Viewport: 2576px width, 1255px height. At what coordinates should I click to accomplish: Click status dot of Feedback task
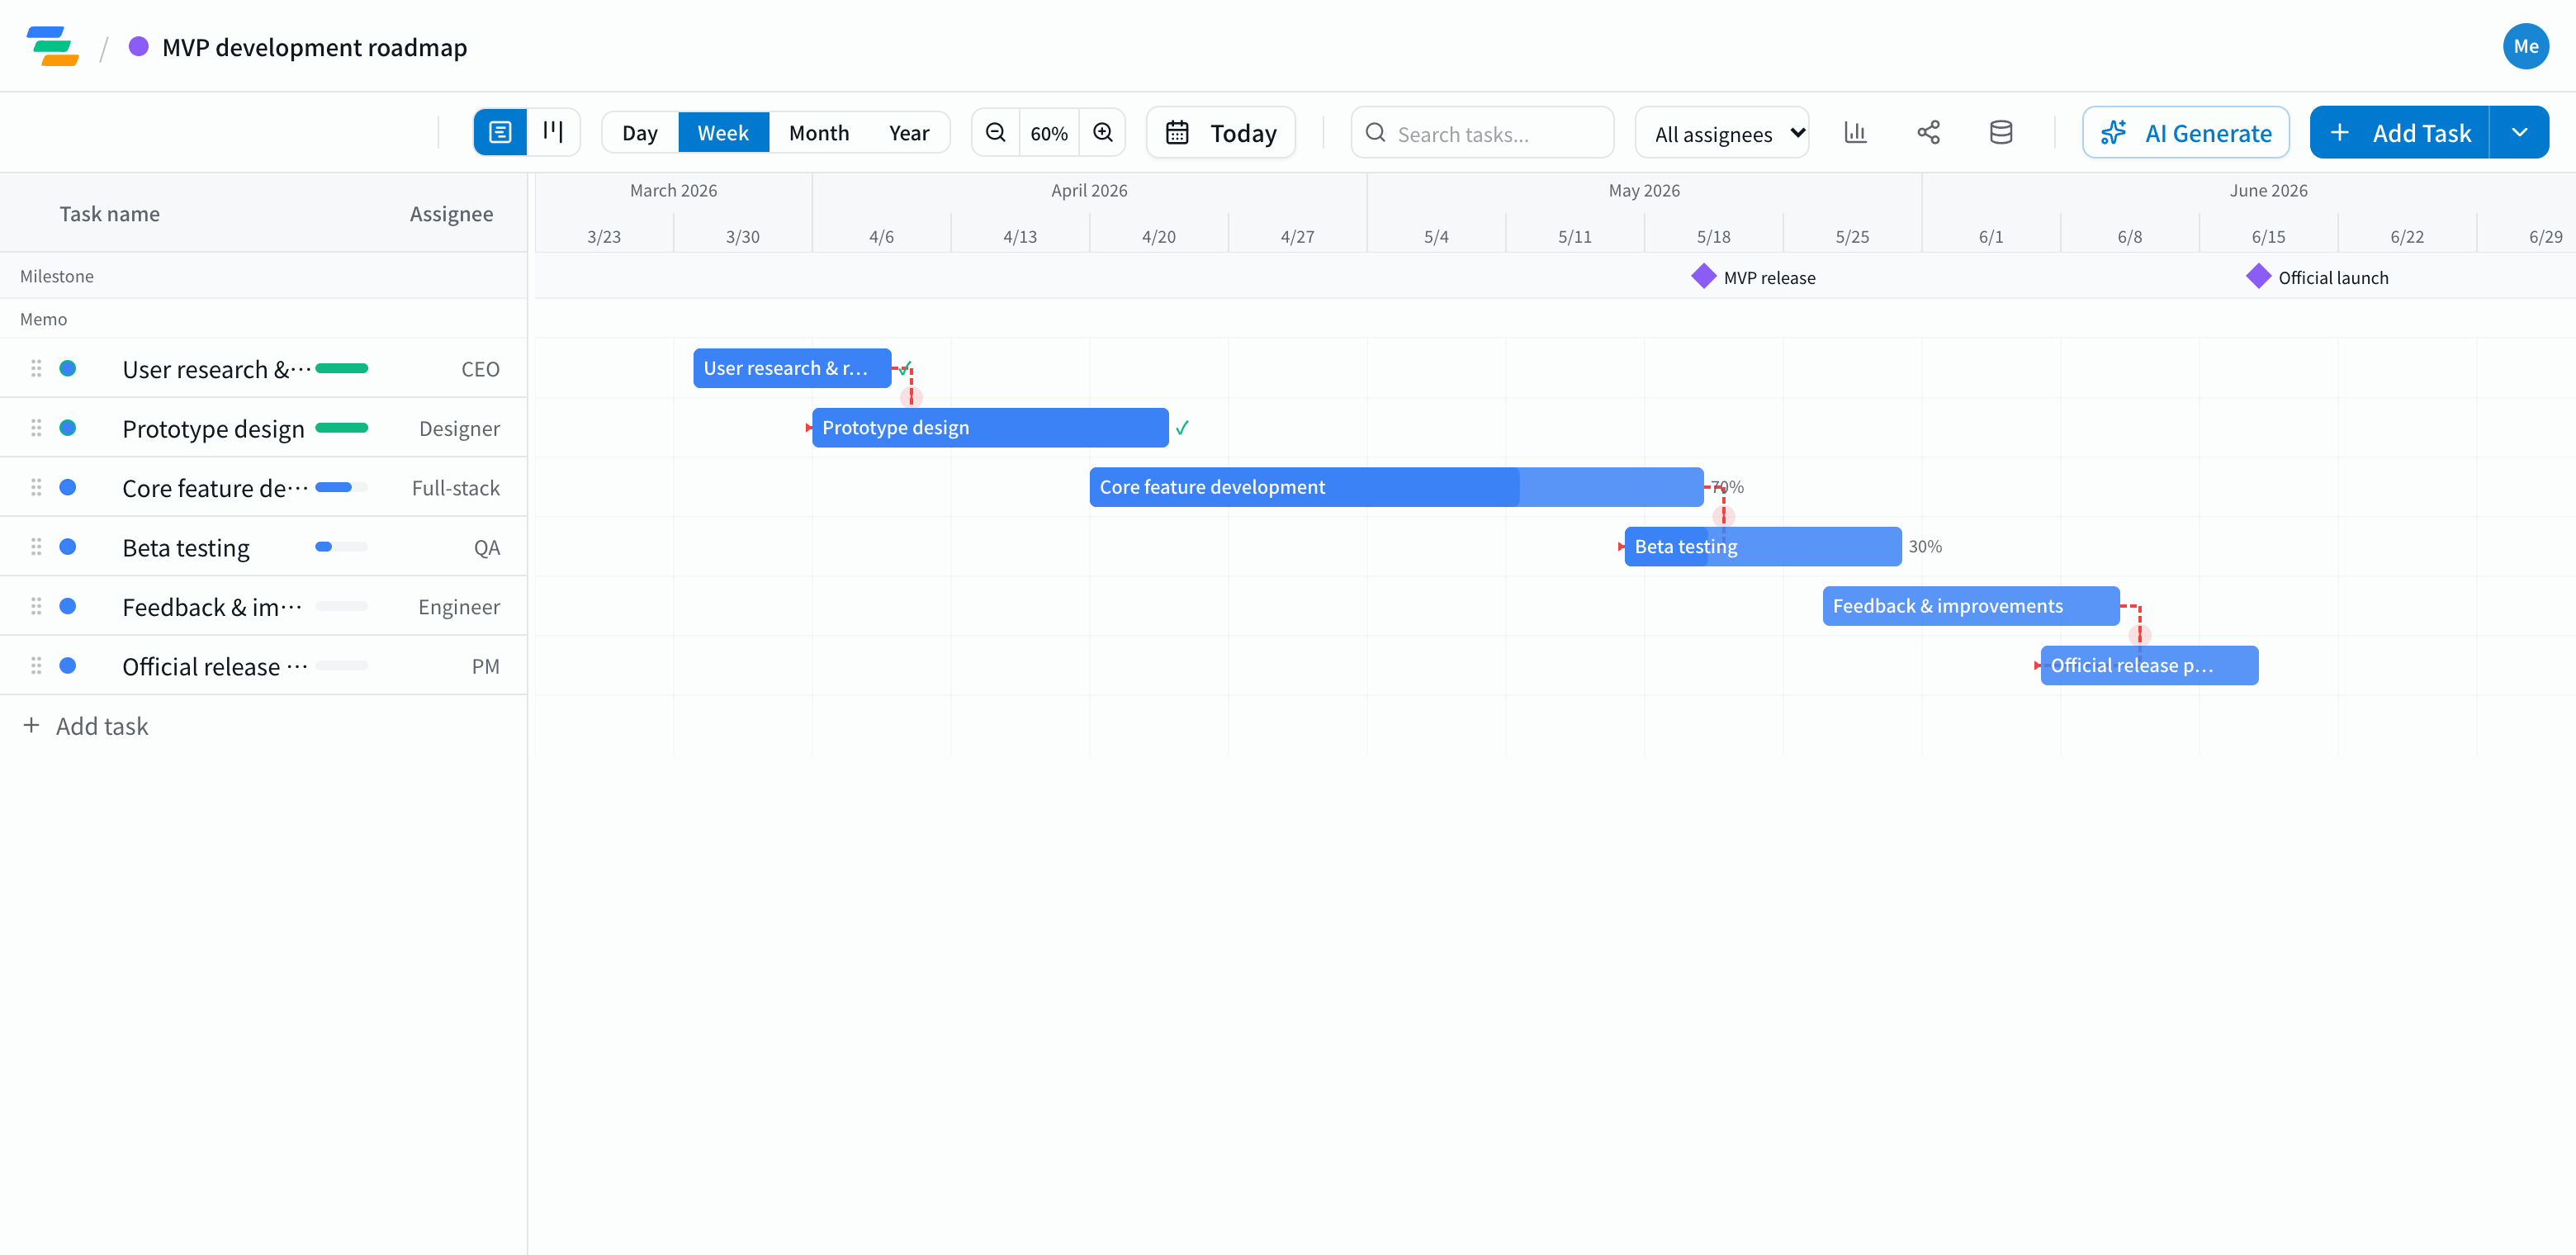coord(68,606)
